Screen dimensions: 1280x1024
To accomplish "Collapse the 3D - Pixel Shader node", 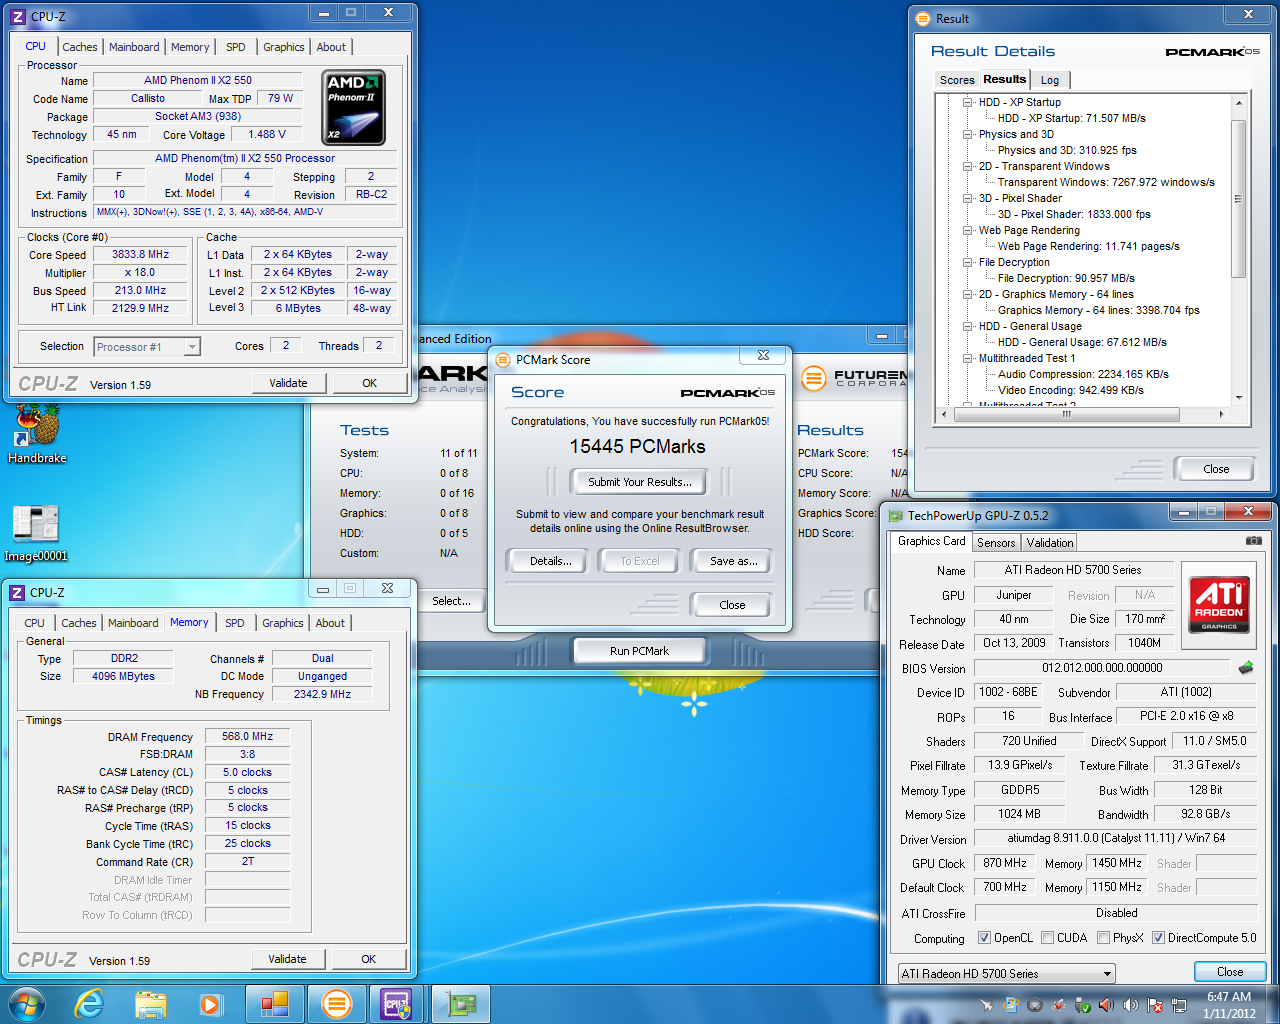I will [x=967, y=198].
